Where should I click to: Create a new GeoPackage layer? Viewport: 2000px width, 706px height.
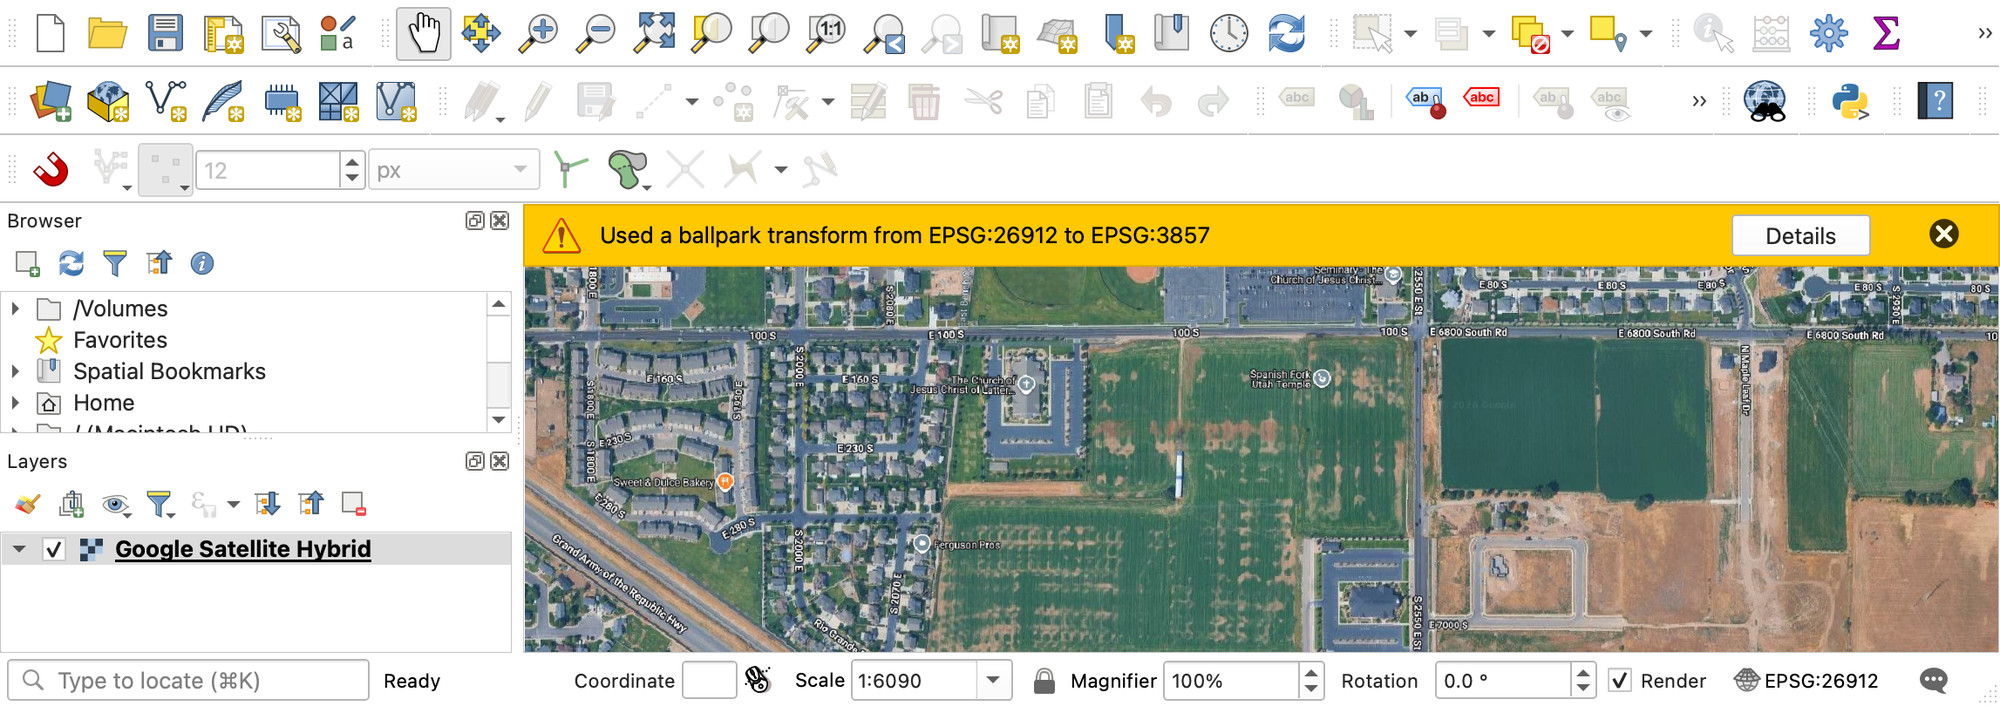[108, 100]
